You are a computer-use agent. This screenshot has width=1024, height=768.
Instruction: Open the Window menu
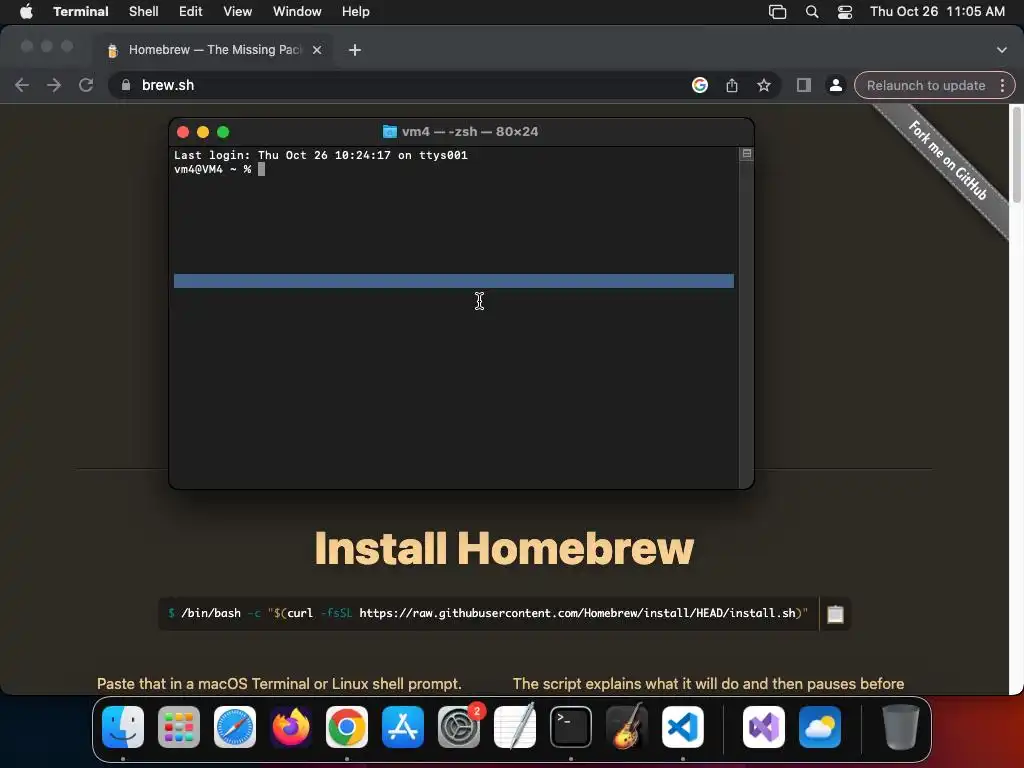[x=297, y=11]
